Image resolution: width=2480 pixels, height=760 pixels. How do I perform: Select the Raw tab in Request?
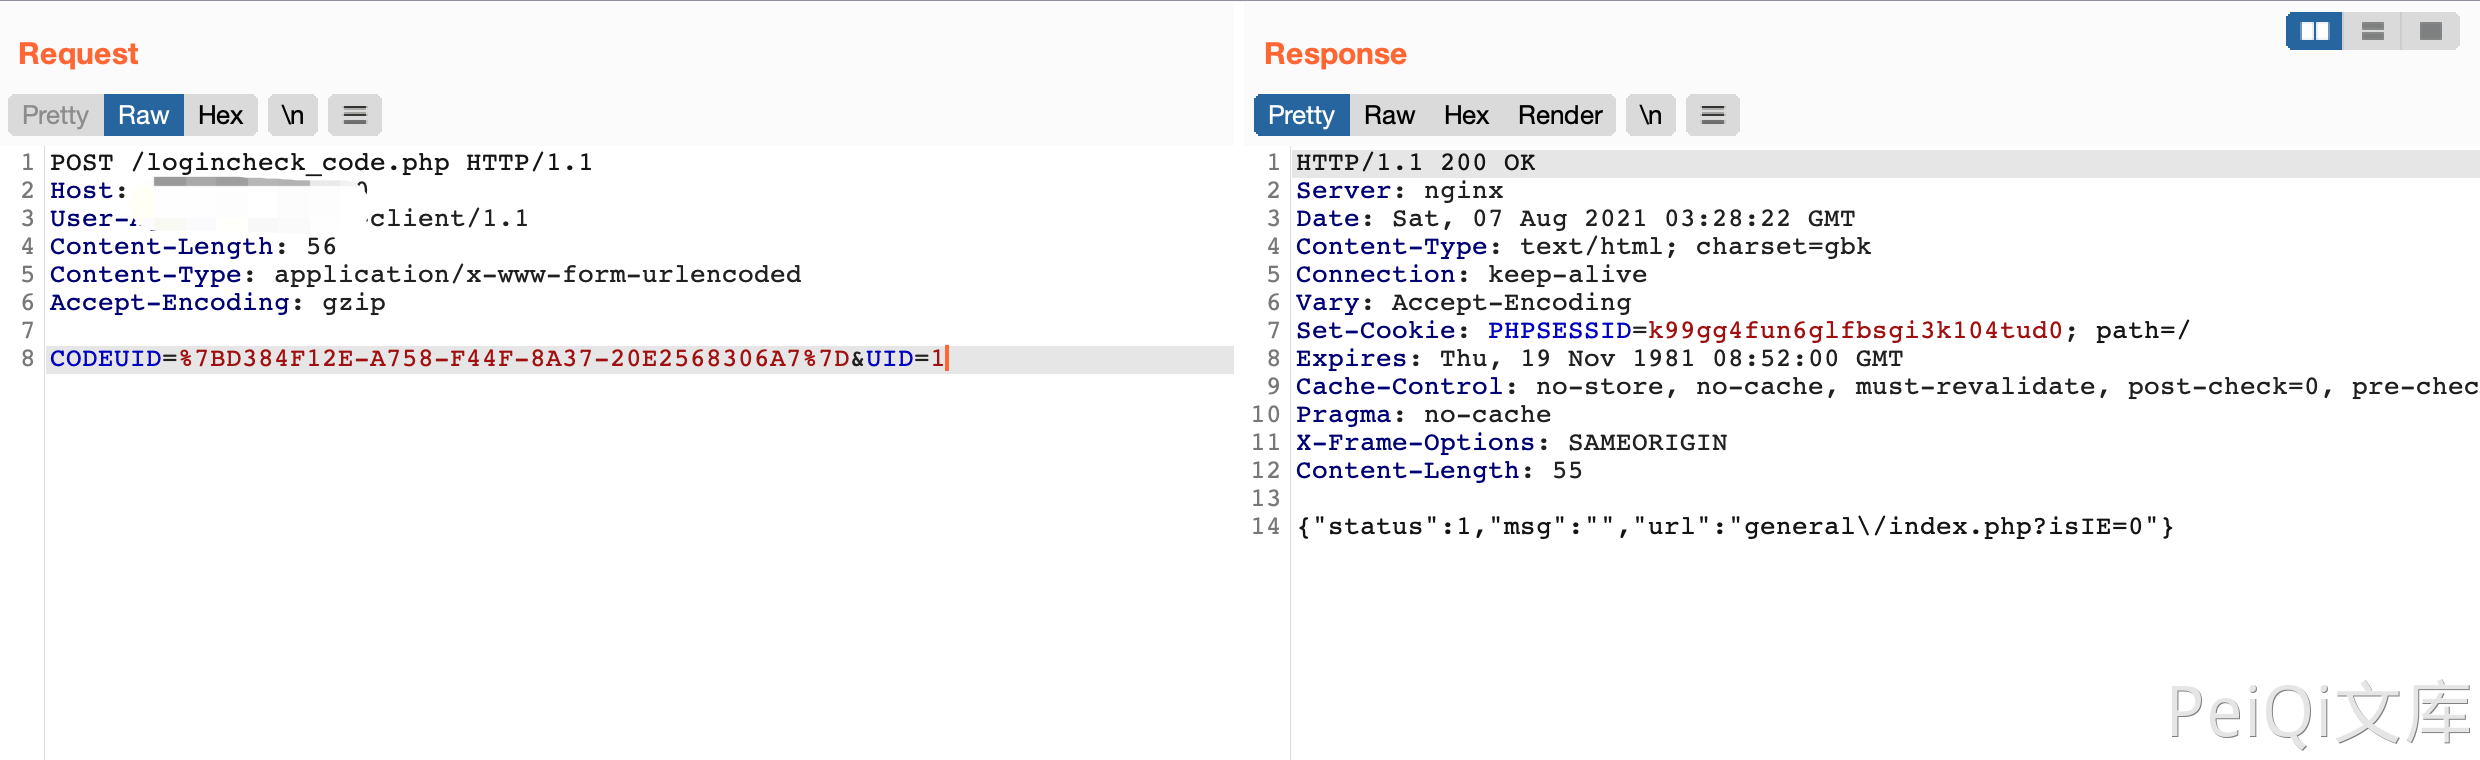tap(144, 115)
